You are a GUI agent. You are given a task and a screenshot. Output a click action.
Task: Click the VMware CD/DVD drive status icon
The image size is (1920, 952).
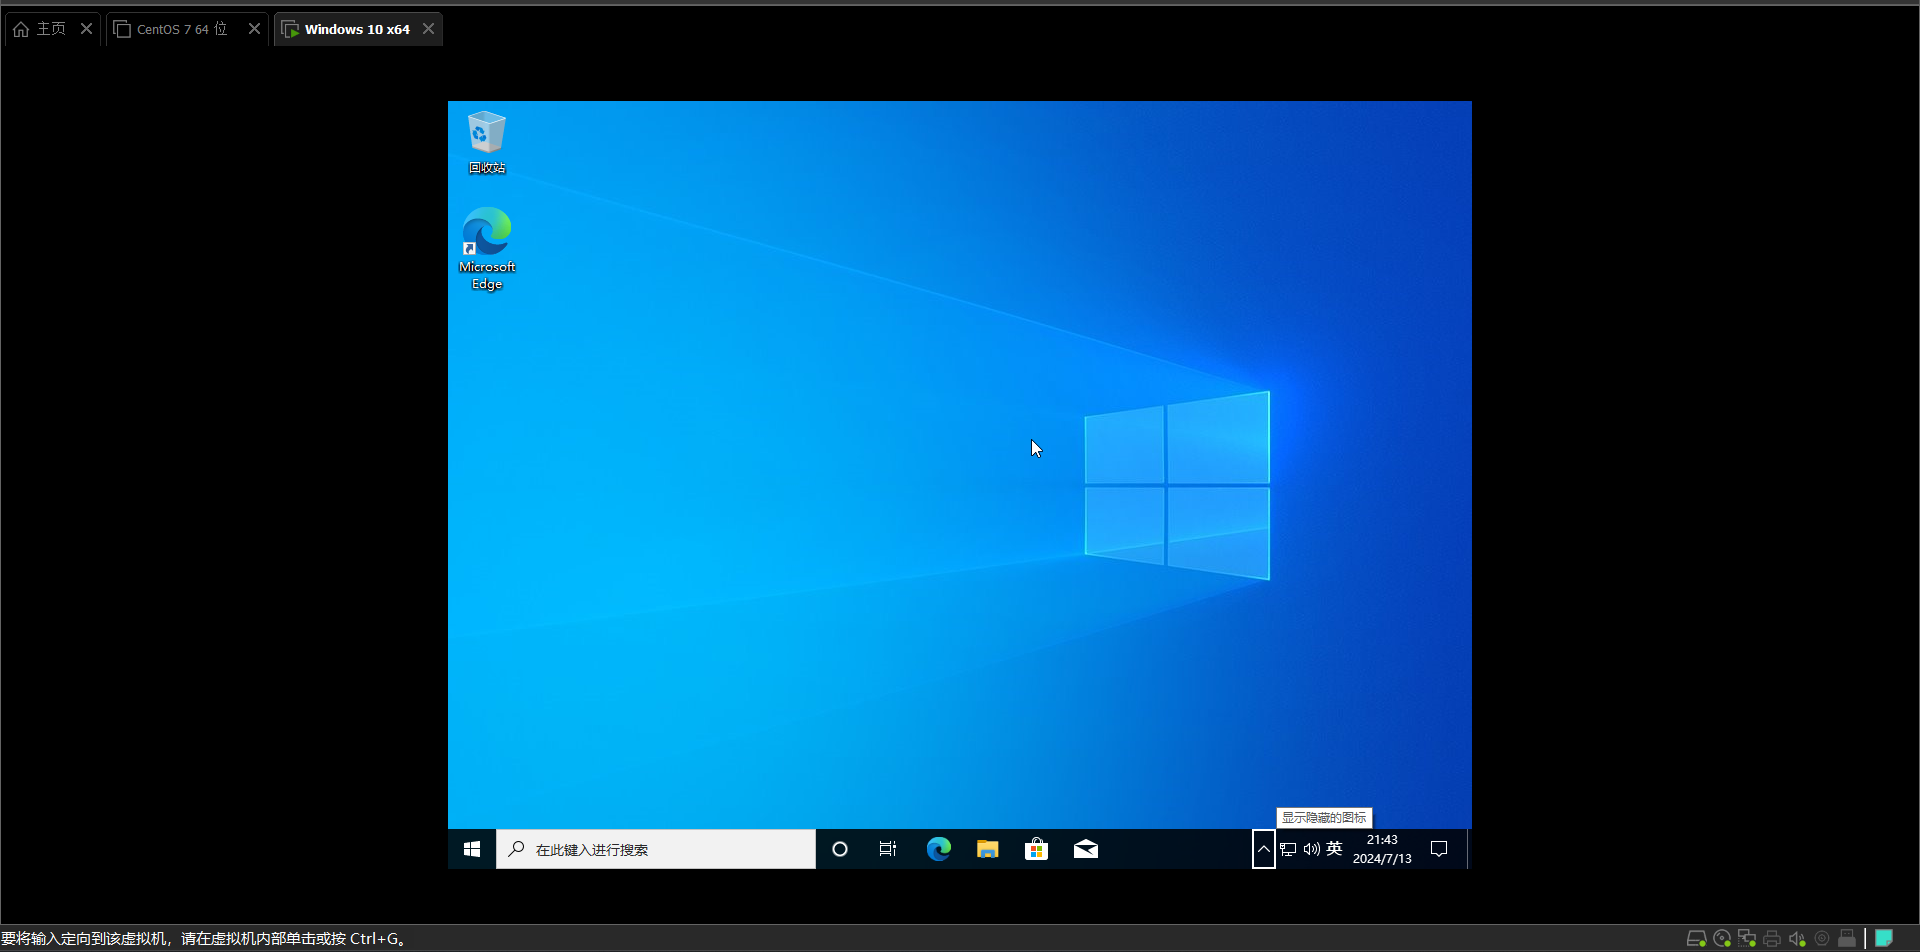coord(1722,938)
